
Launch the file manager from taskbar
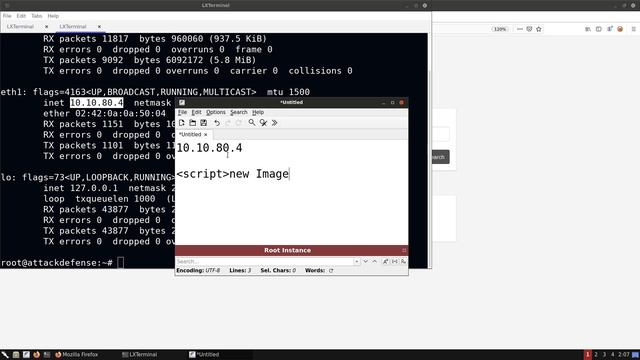click(16, 355)
